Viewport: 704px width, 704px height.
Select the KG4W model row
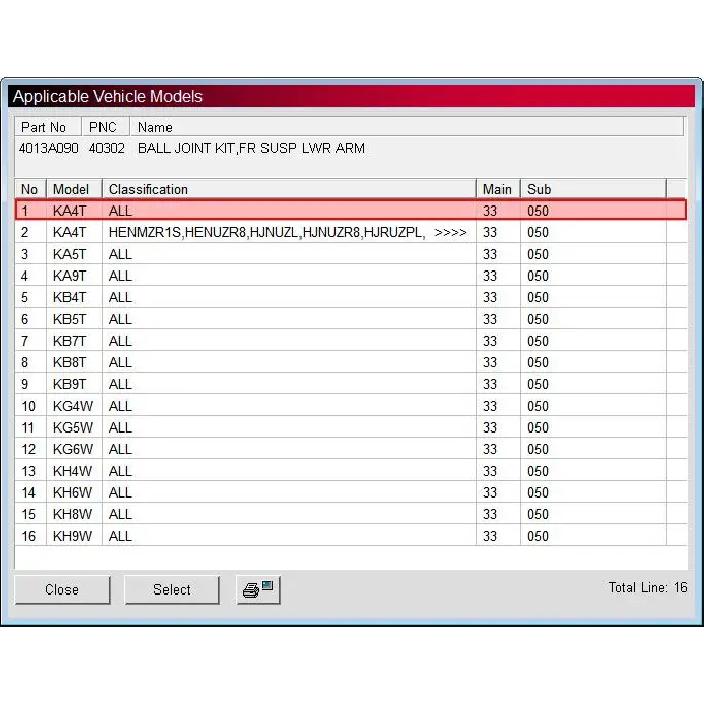[x=351, y=406]
